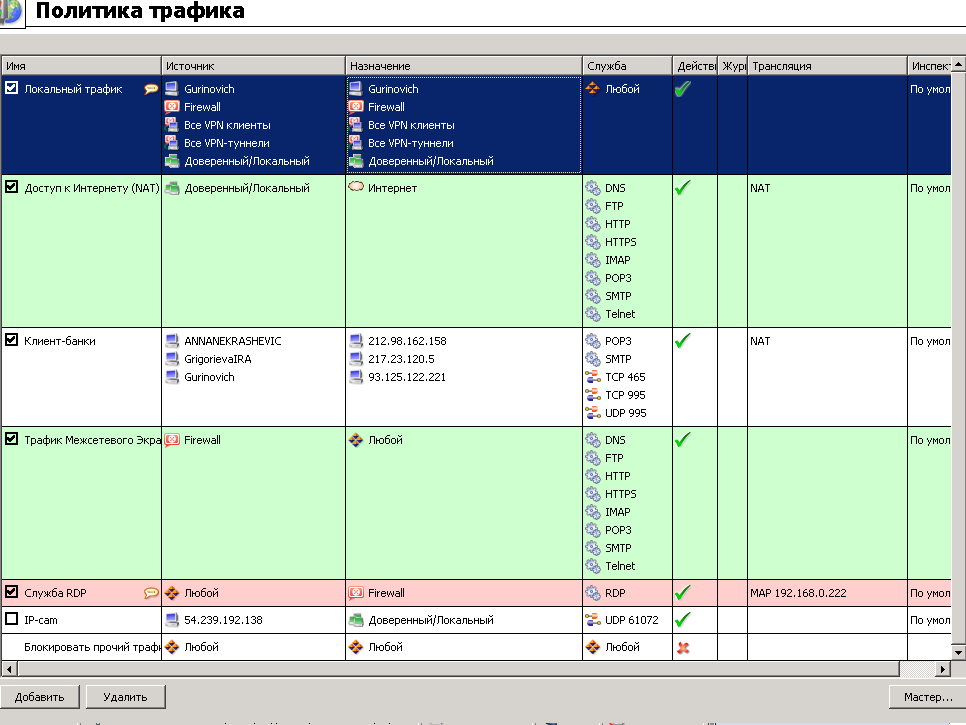Click the Доверенный/Локальный icon in IP-cam destination

tap(356, 620)
